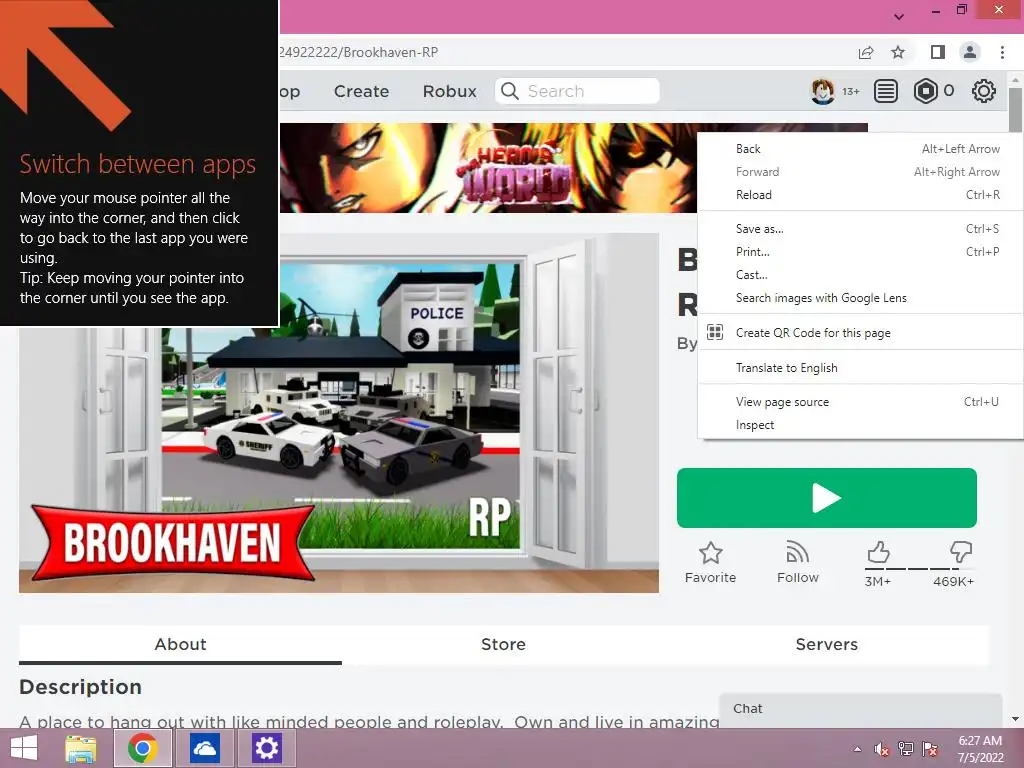This screenshot has height=768, width=1024.
Task: Show hidden tray icons arrow
Action: (x=857, y=750)
